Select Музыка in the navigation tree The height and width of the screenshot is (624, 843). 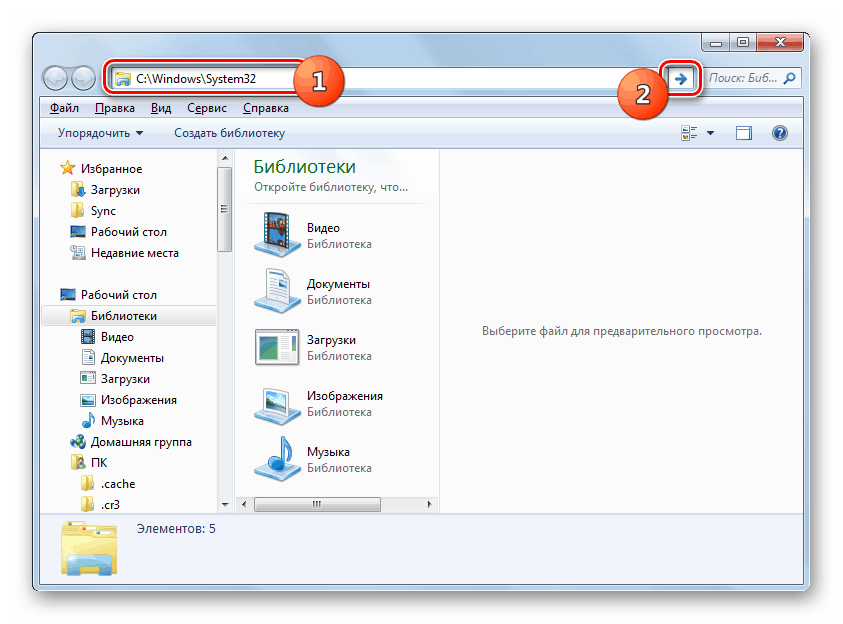122,420
